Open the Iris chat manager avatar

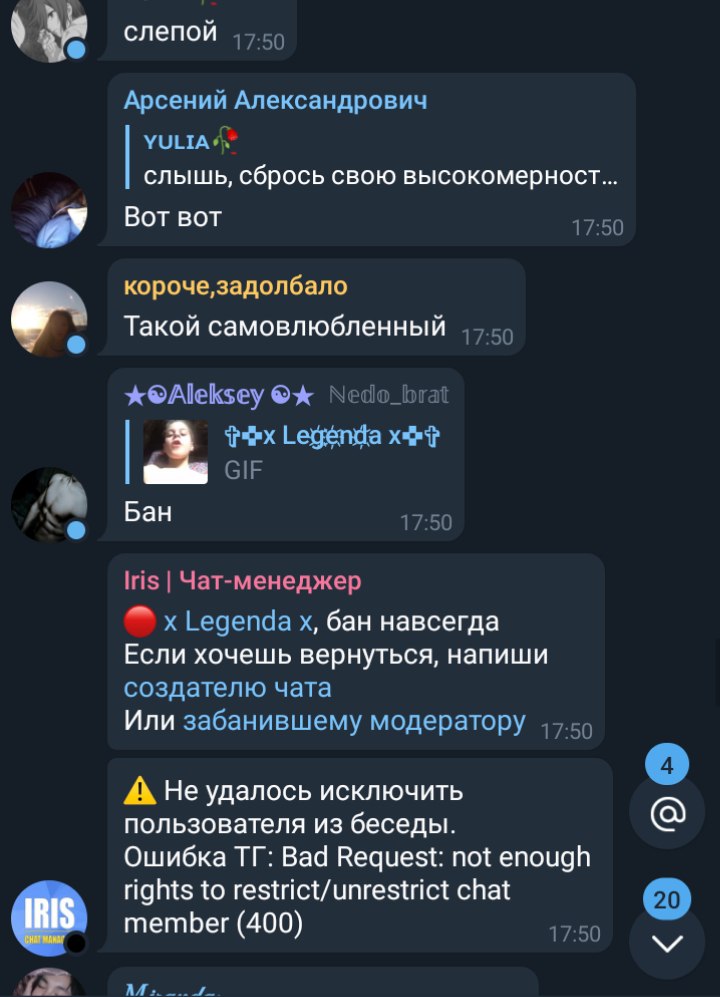(x=49, y=918)
